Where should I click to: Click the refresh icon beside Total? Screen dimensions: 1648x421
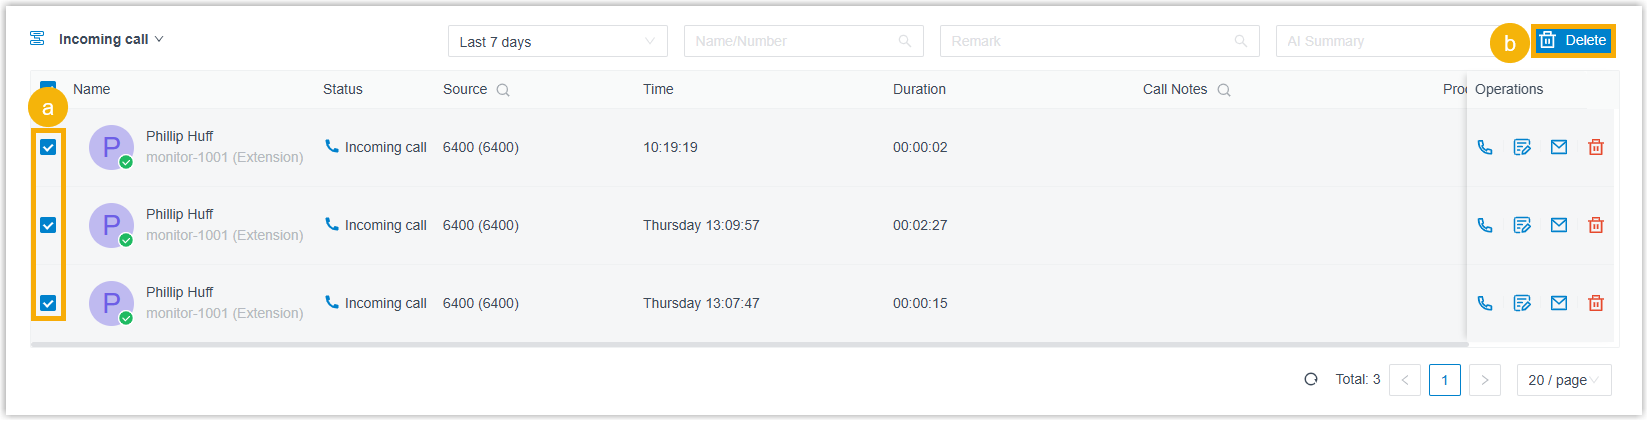tap(1311, 380)
